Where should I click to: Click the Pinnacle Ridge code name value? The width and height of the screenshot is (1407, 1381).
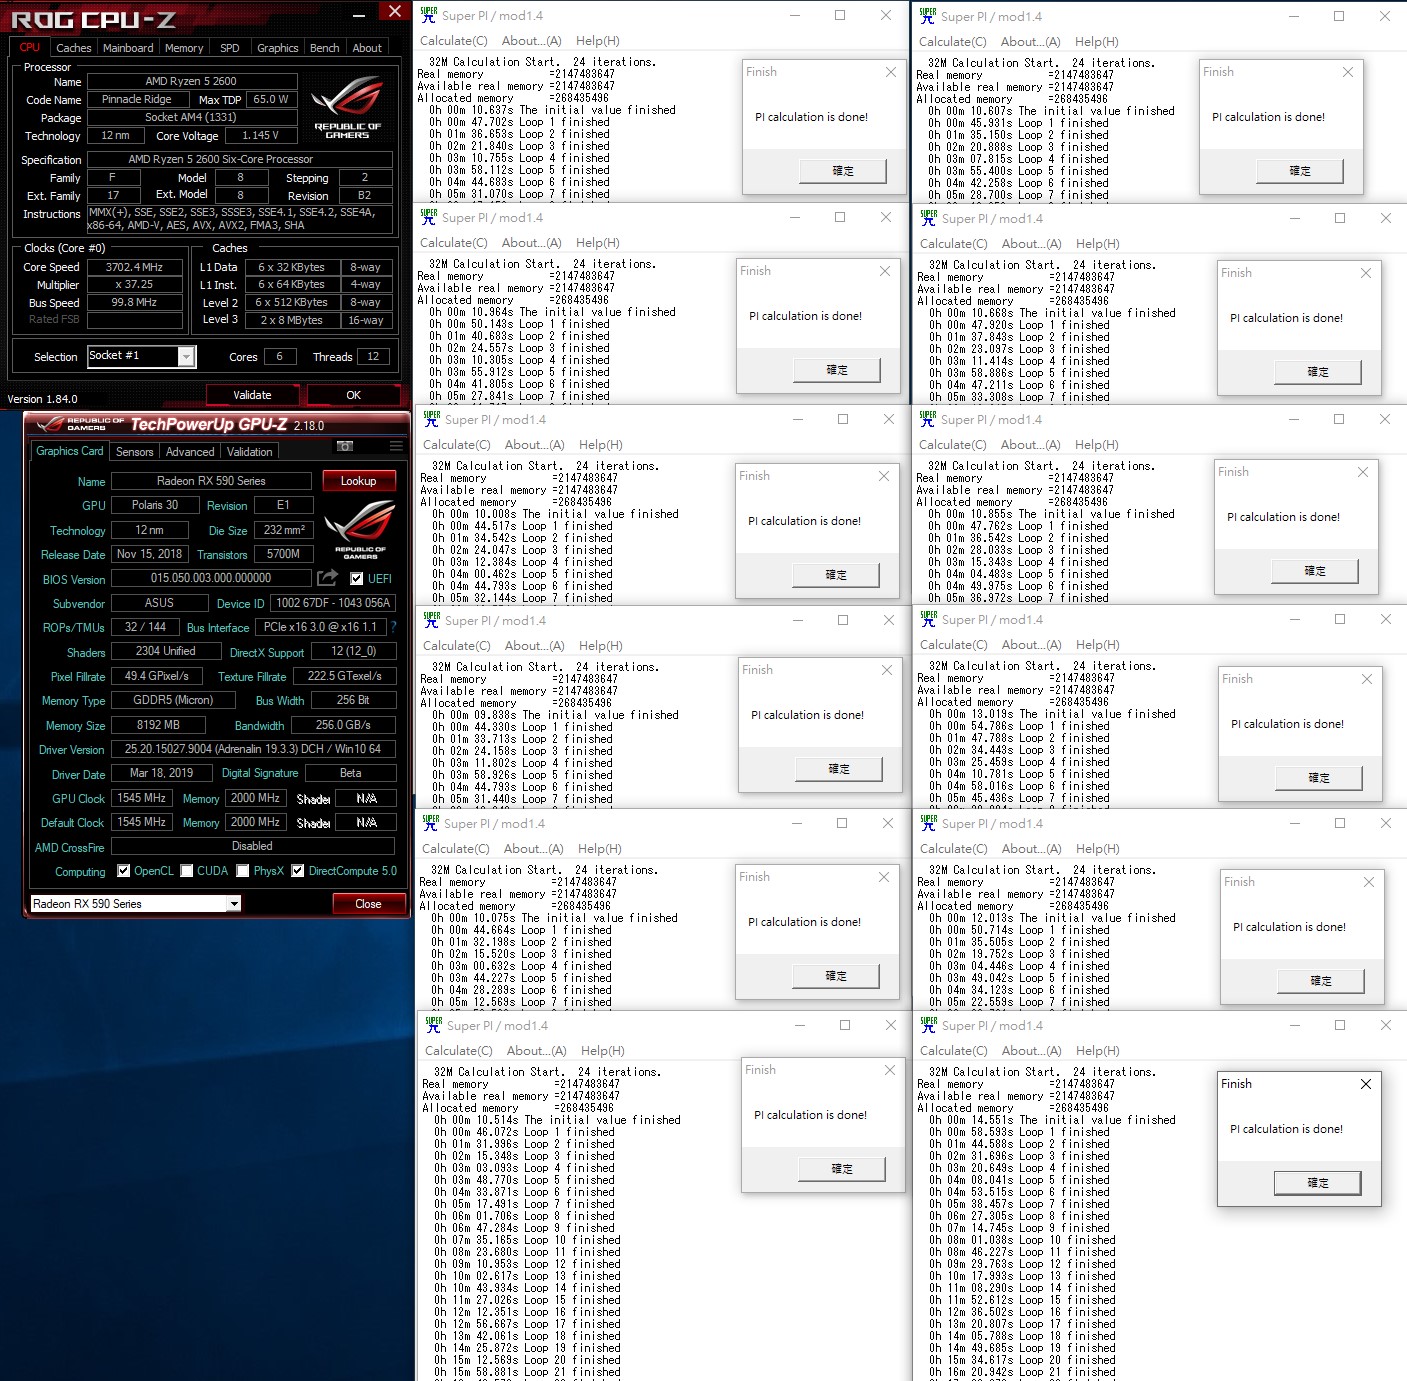pos(136,99)
